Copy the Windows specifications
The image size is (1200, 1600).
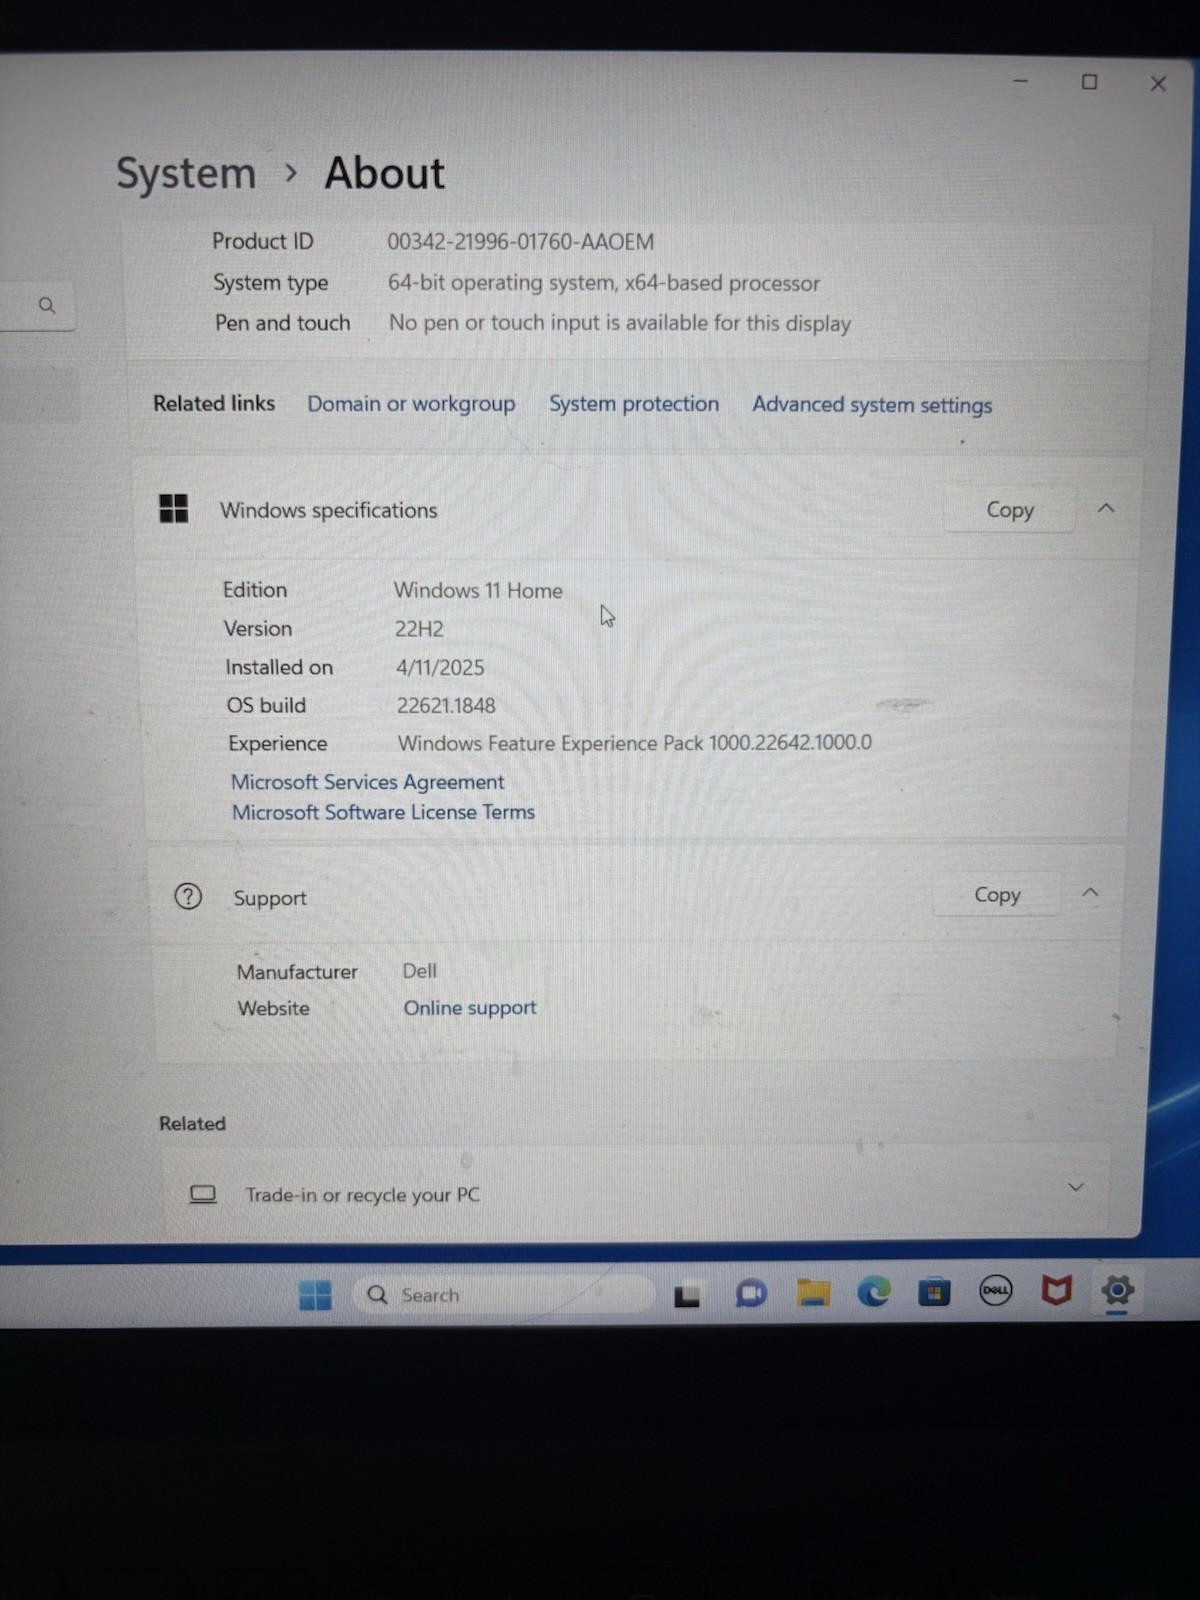[x=1010, y=510]
